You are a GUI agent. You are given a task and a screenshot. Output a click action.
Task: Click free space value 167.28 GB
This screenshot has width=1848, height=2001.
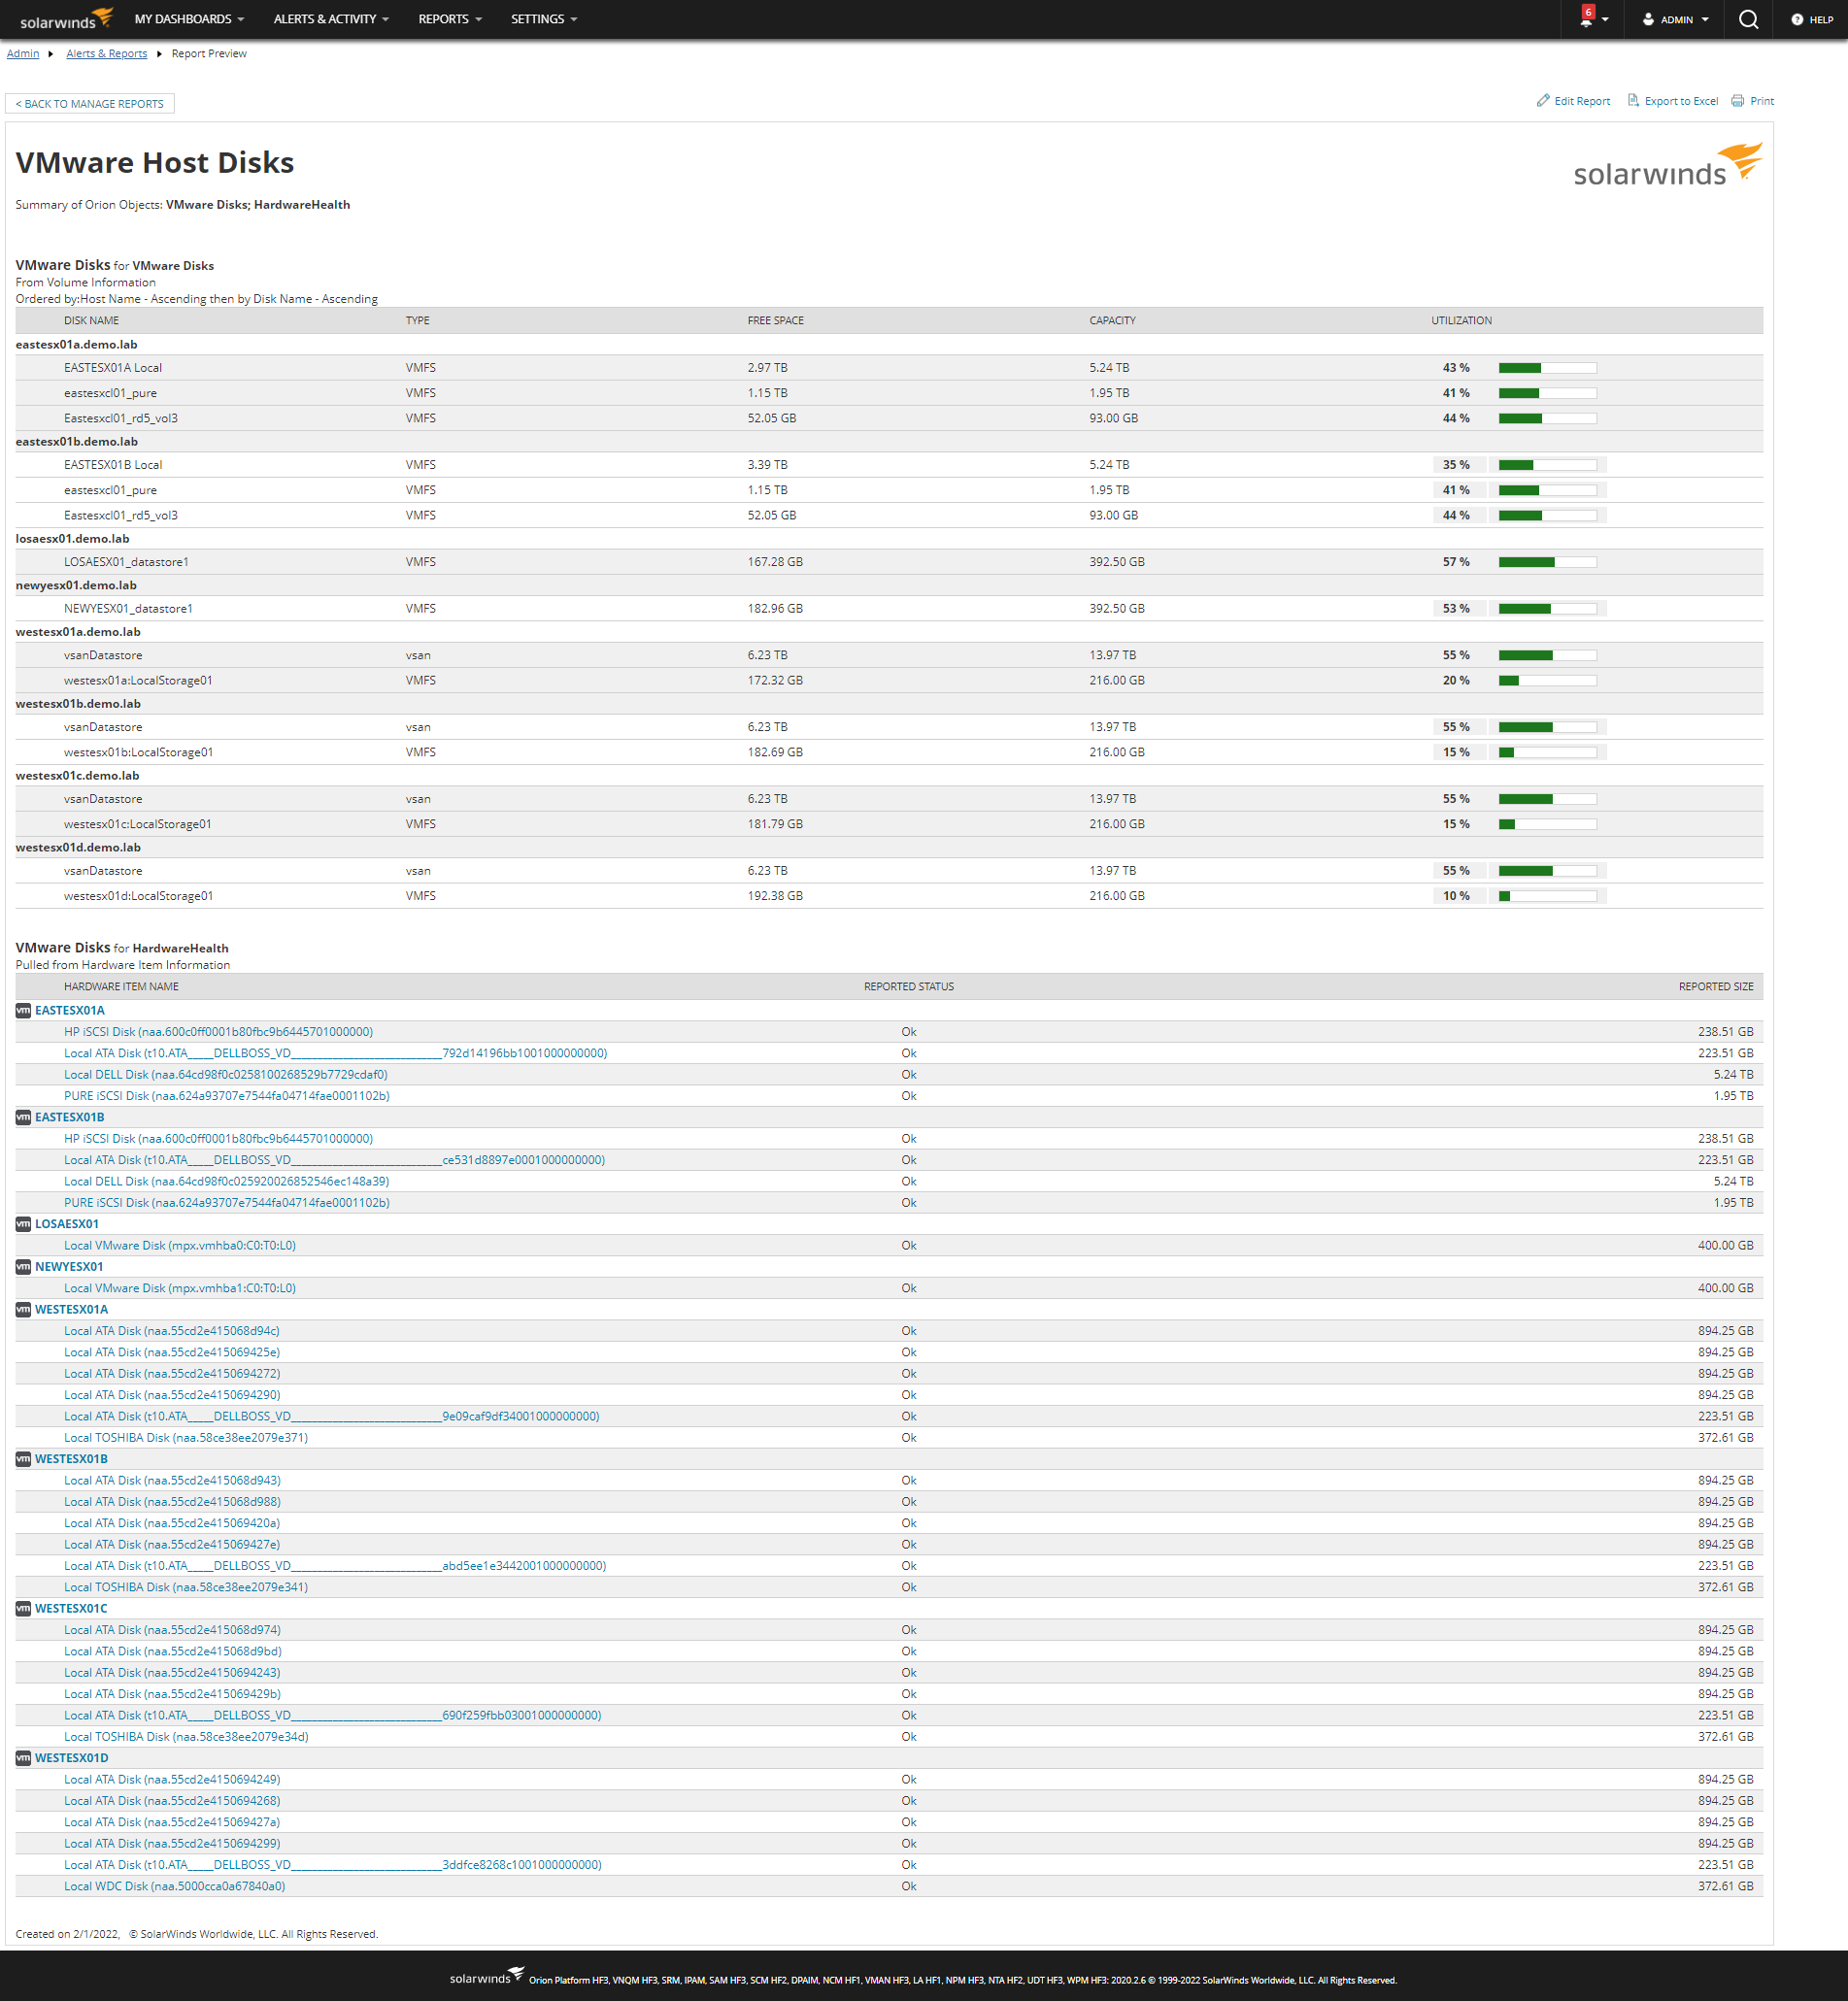click(775, 562)
